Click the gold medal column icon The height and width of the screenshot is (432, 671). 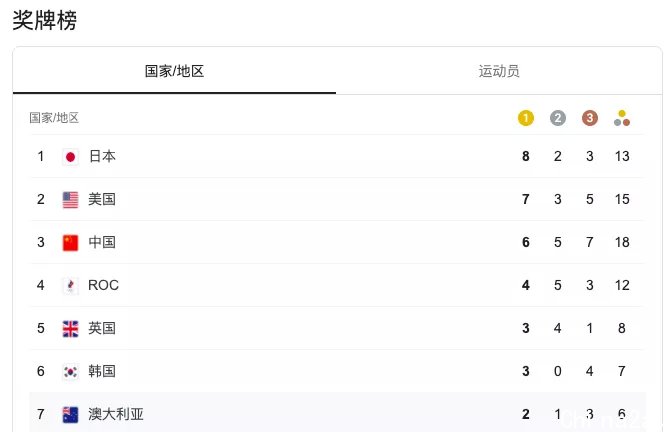pyautogui.click(x=526, y=118)
